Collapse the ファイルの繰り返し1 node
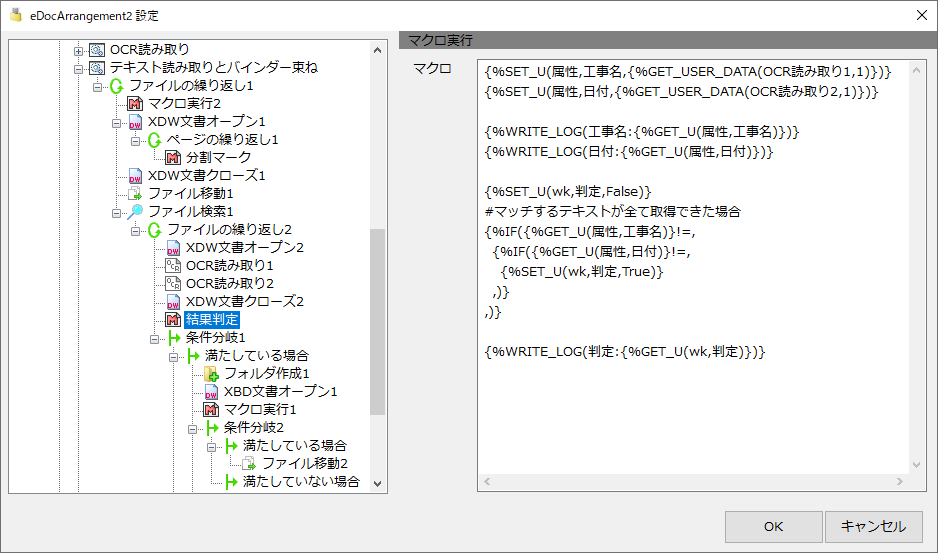The height and width of the screenshot is (553, 938). (x=98, y=88)
